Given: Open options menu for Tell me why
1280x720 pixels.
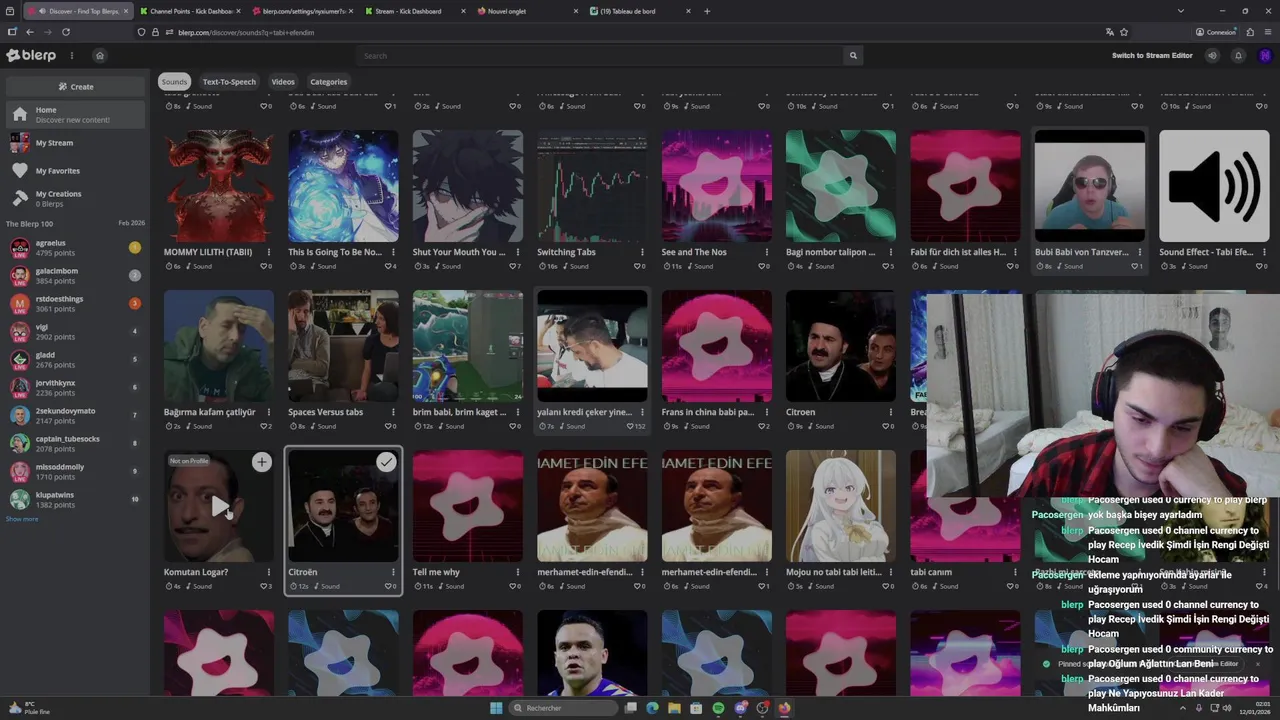Looking at the screenshot, I should click(518, 572).
